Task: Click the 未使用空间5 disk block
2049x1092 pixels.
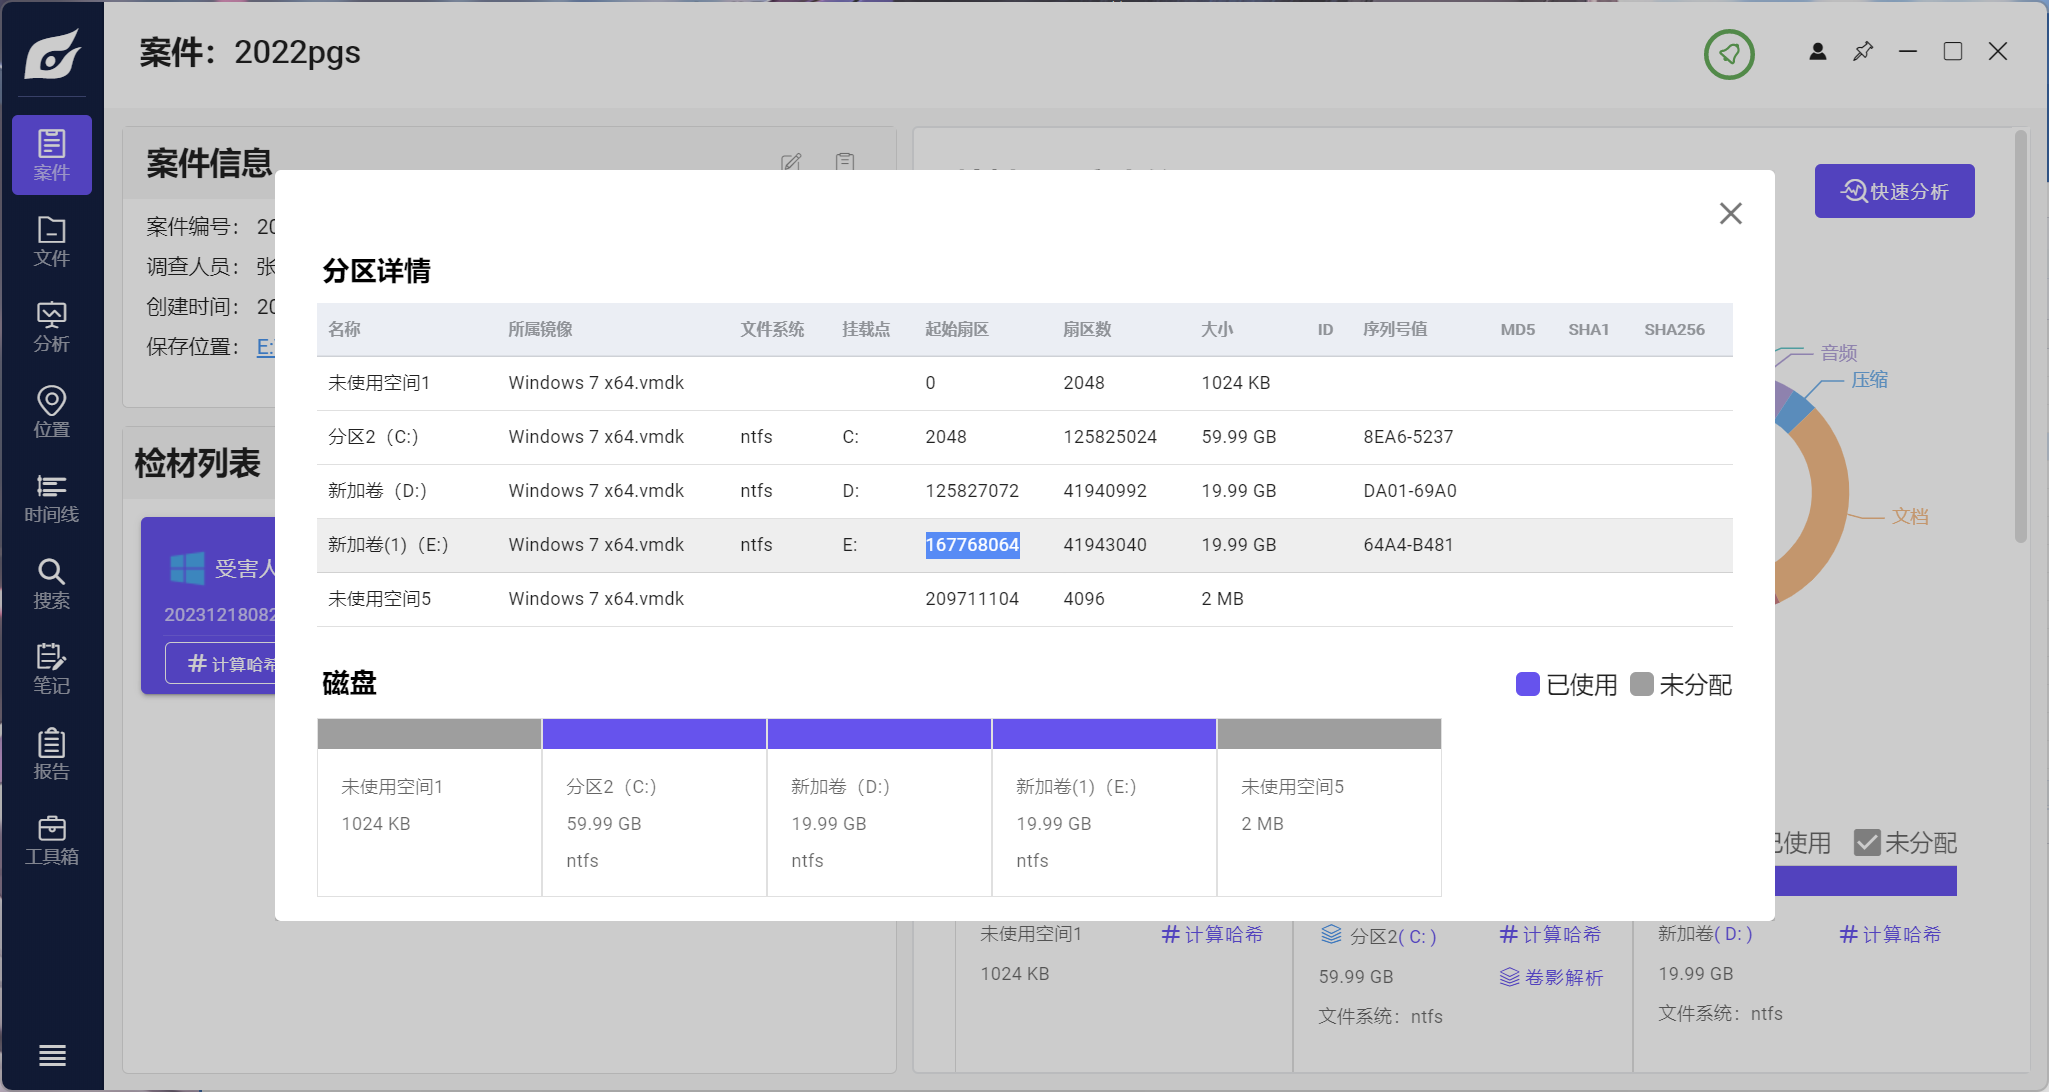Action: point(1329,807)
